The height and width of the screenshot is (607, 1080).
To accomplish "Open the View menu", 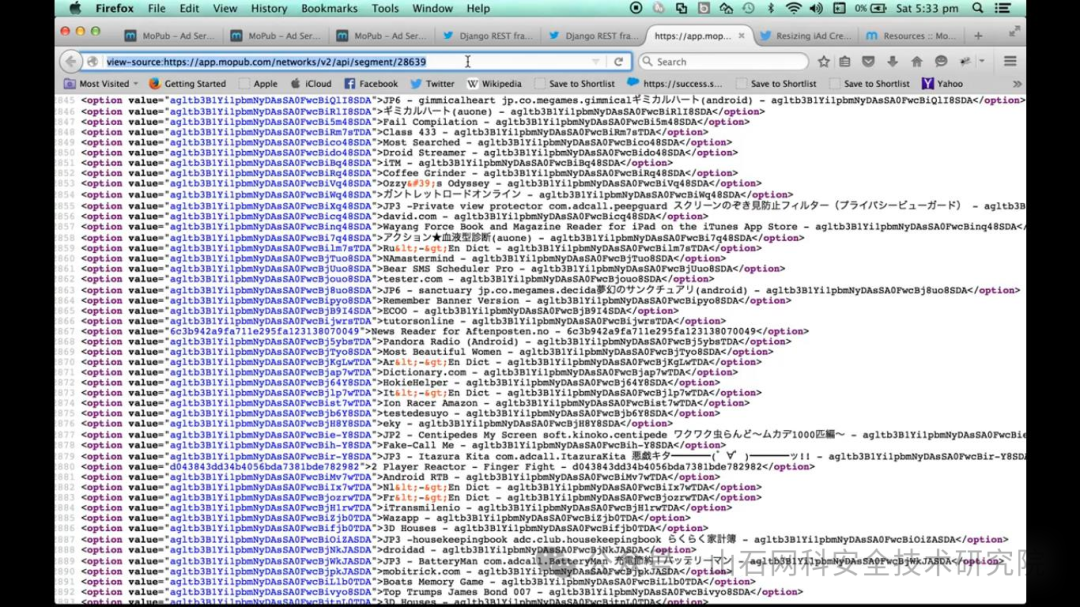I will pyautogui.click(x=225, y=8).
